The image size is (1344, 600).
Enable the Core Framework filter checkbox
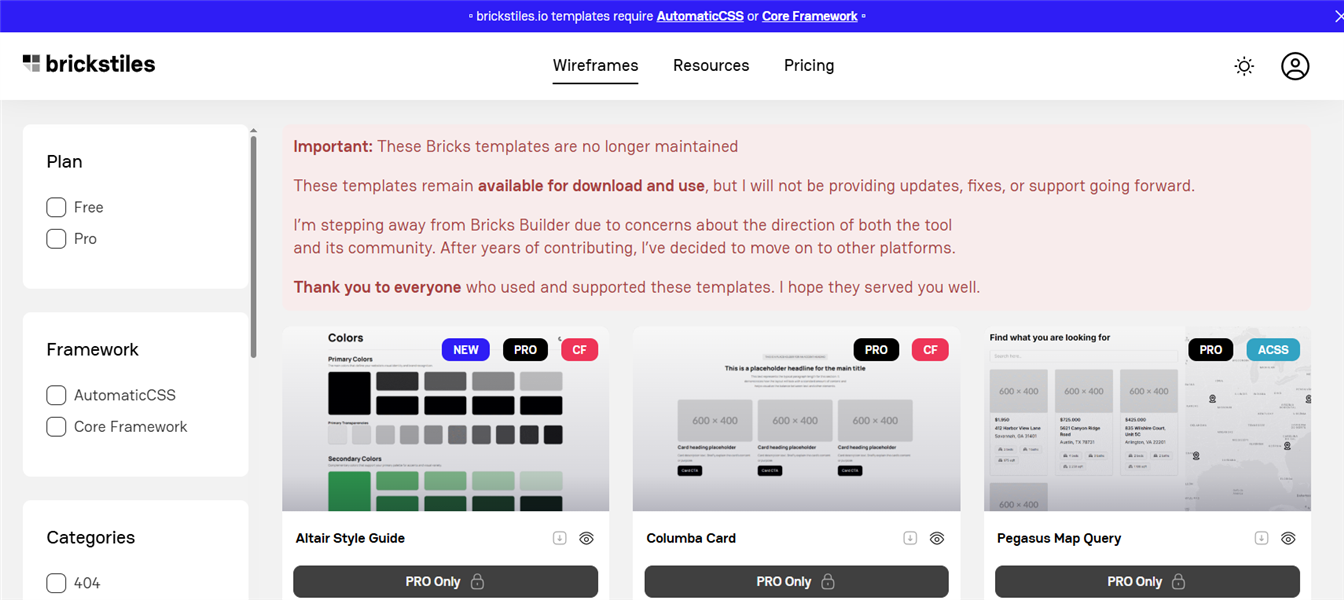pyautogui.click(x=56, y=427)
